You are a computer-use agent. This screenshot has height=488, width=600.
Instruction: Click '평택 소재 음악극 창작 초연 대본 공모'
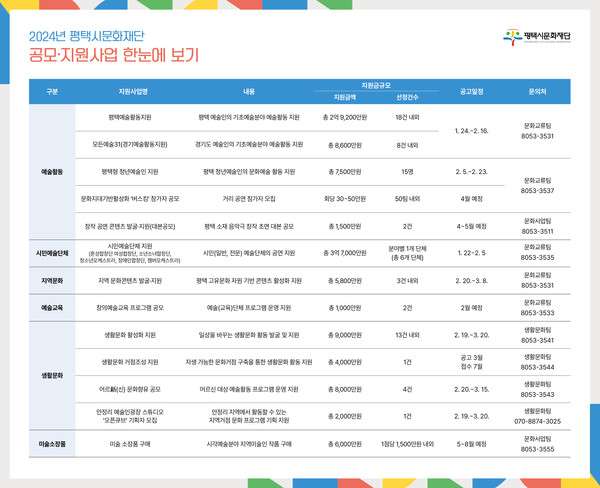click(x=249, y=226)
